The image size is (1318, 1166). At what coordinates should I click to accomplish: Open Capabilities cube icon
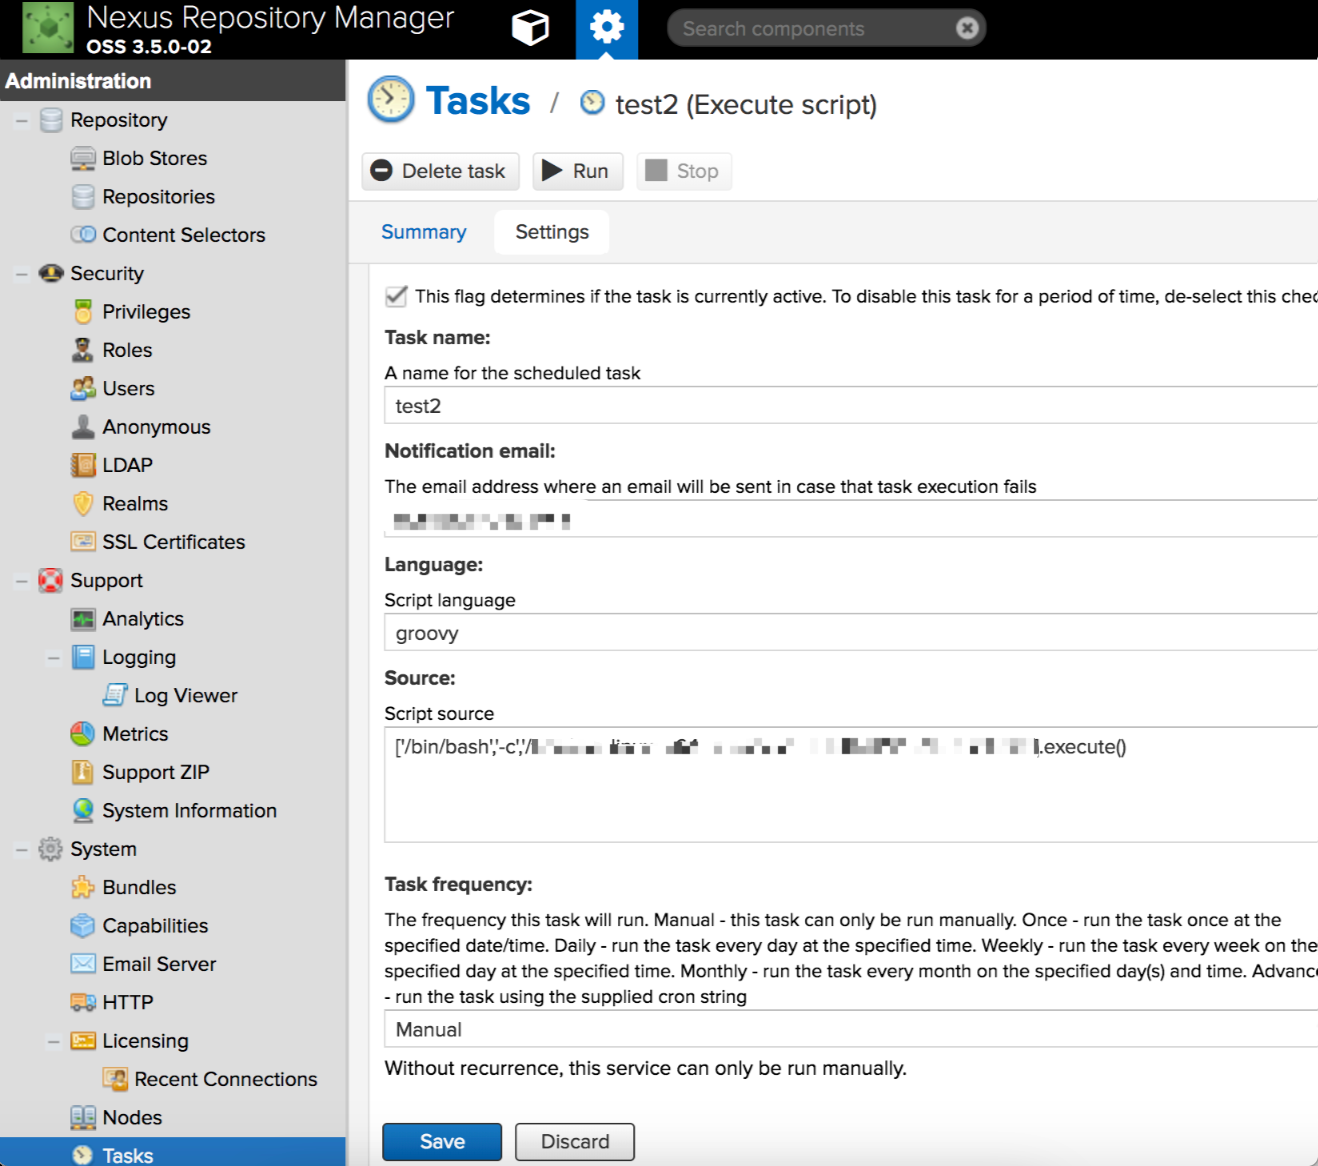coord(83,926)
